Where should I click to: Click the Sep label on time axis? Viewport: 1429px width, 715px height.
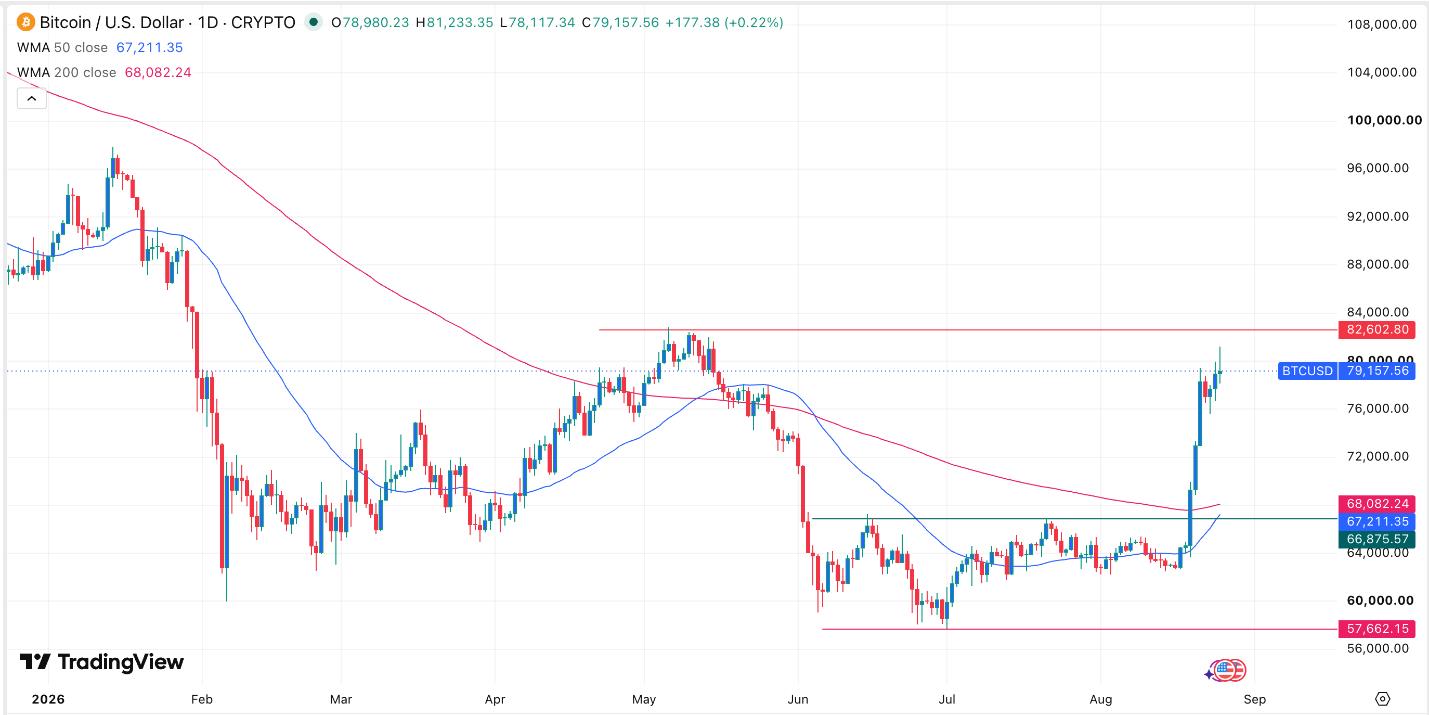[x=1255, y=699]
